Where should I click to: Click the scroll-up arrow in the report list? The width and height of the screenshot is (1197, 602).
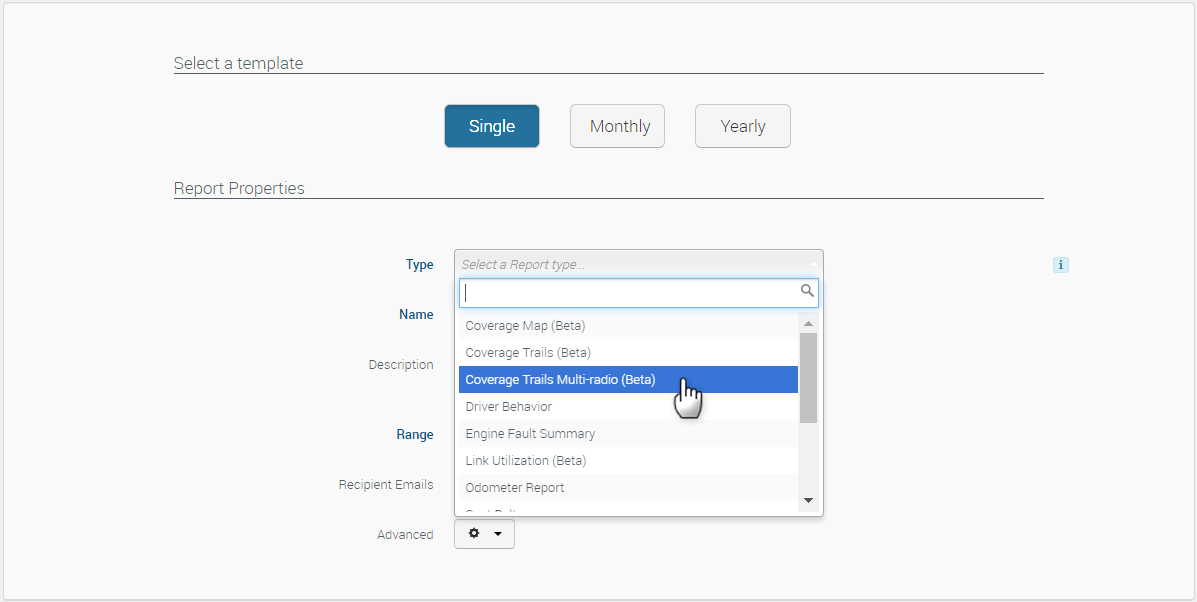pos(808,324)
